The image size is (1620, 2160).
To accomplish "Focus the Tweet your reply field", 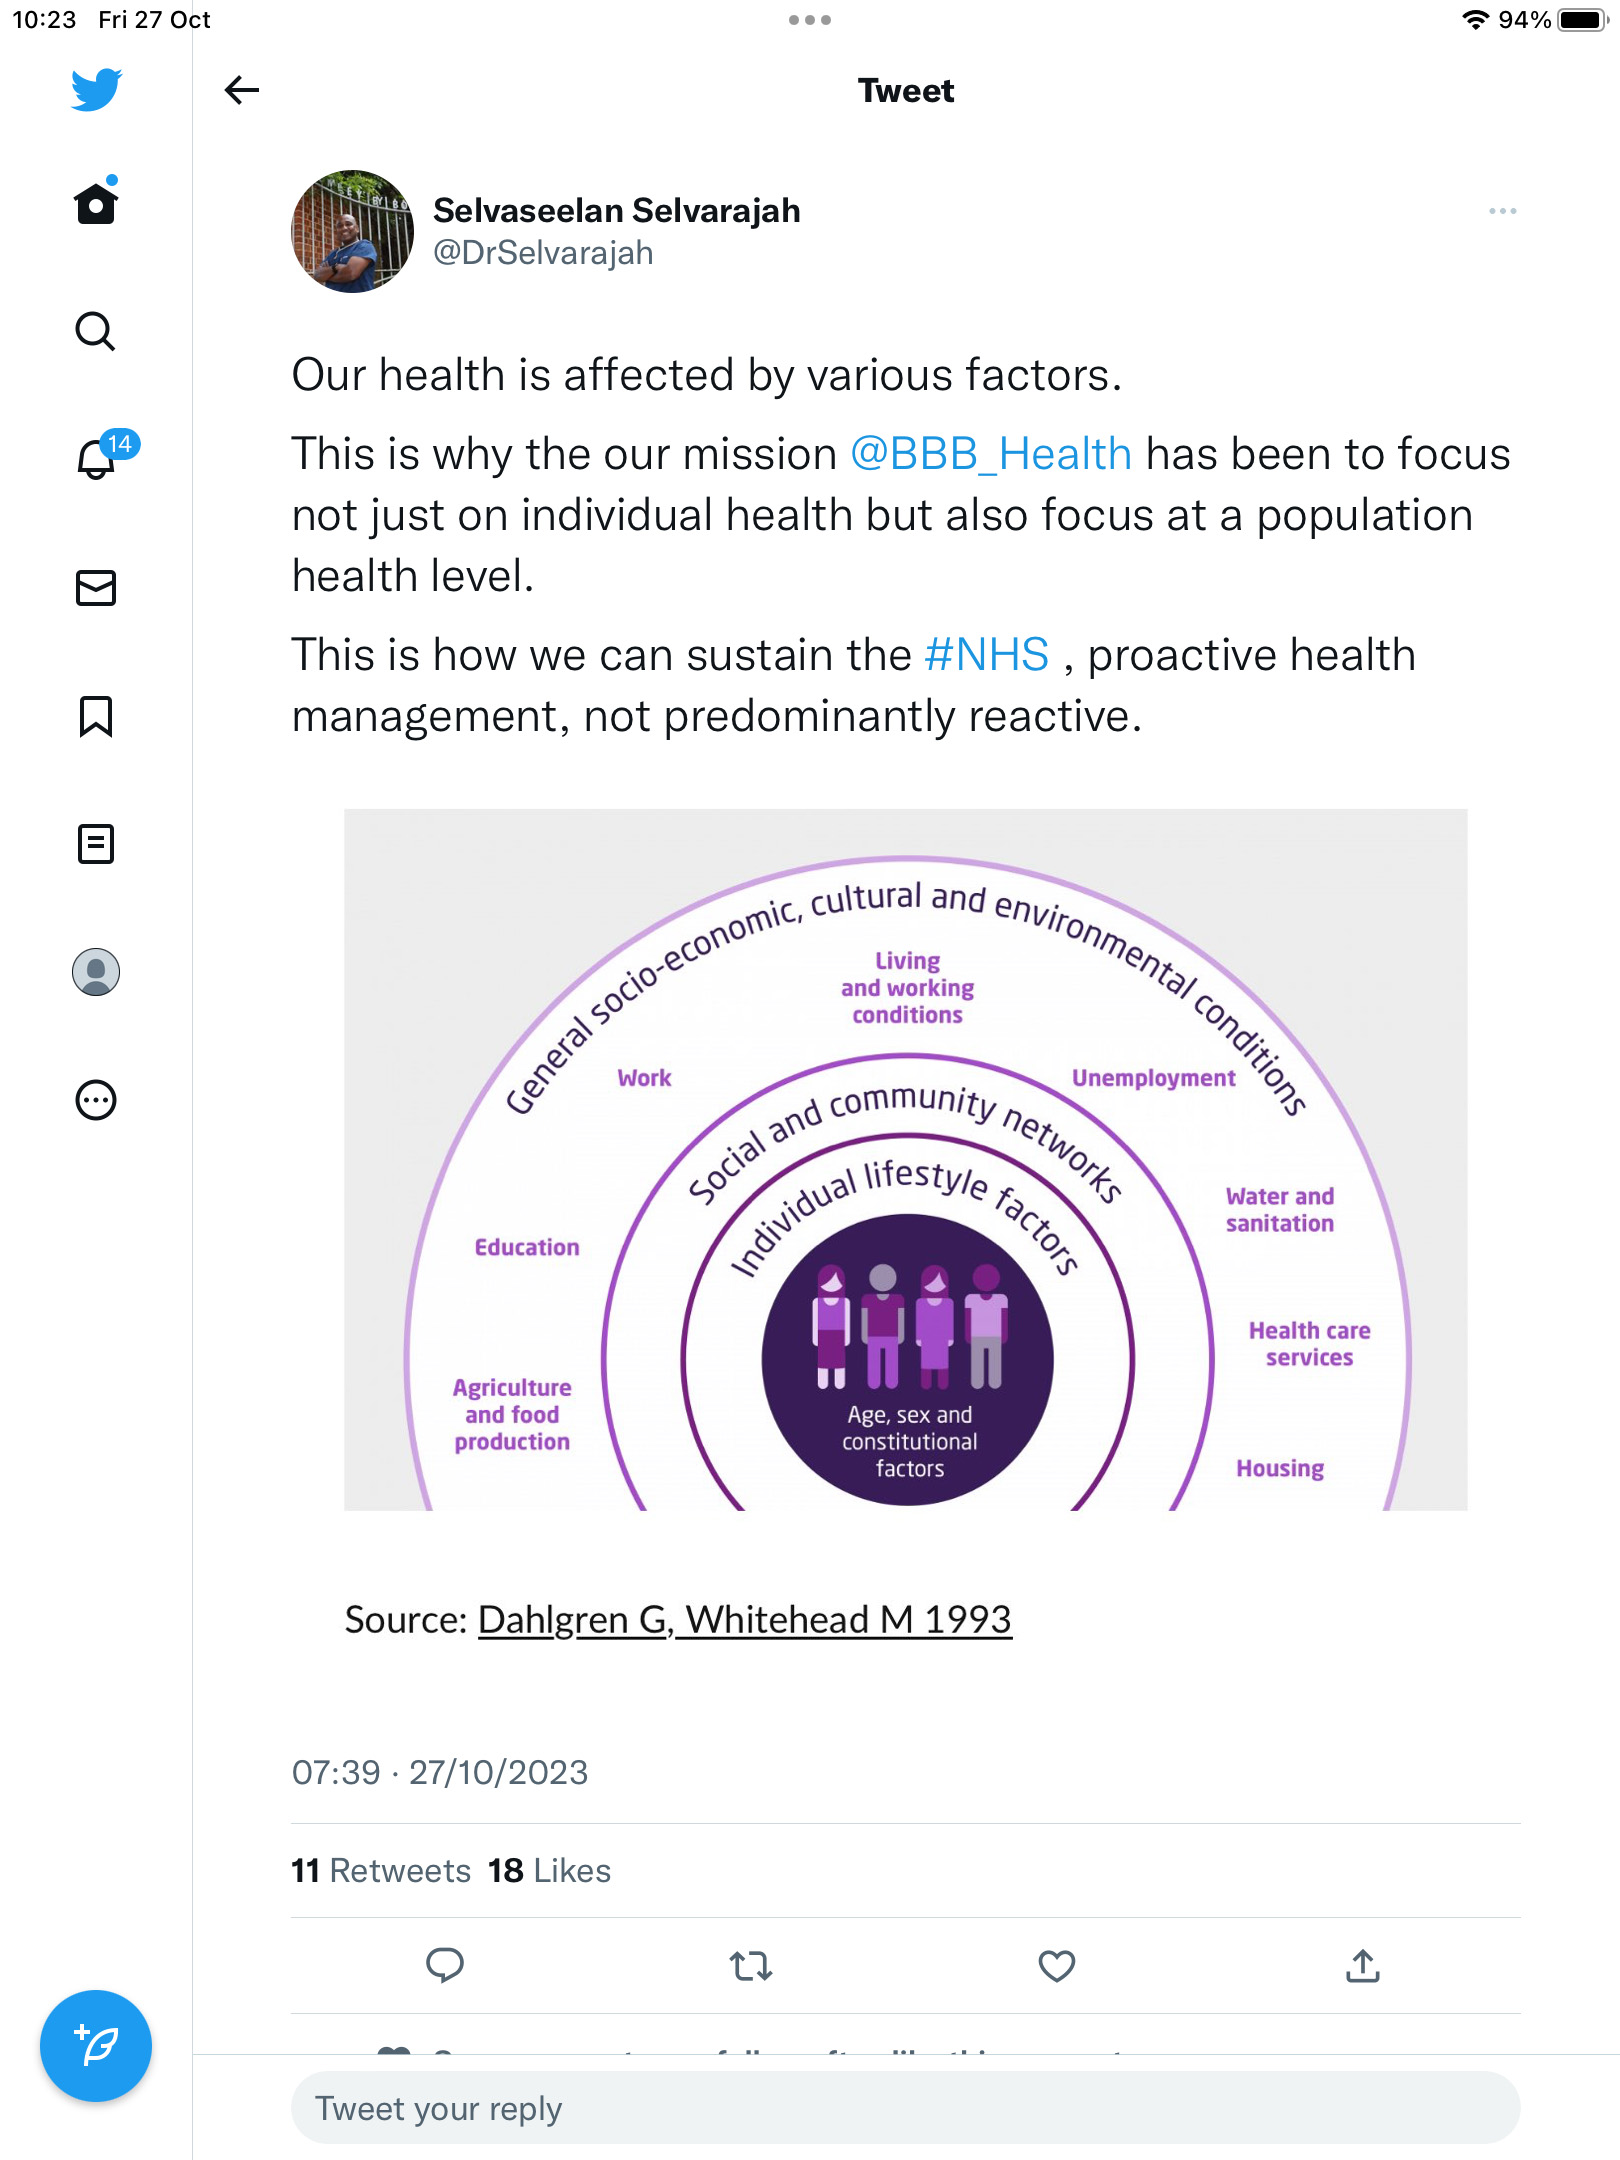I will (x=906, y=2108).
